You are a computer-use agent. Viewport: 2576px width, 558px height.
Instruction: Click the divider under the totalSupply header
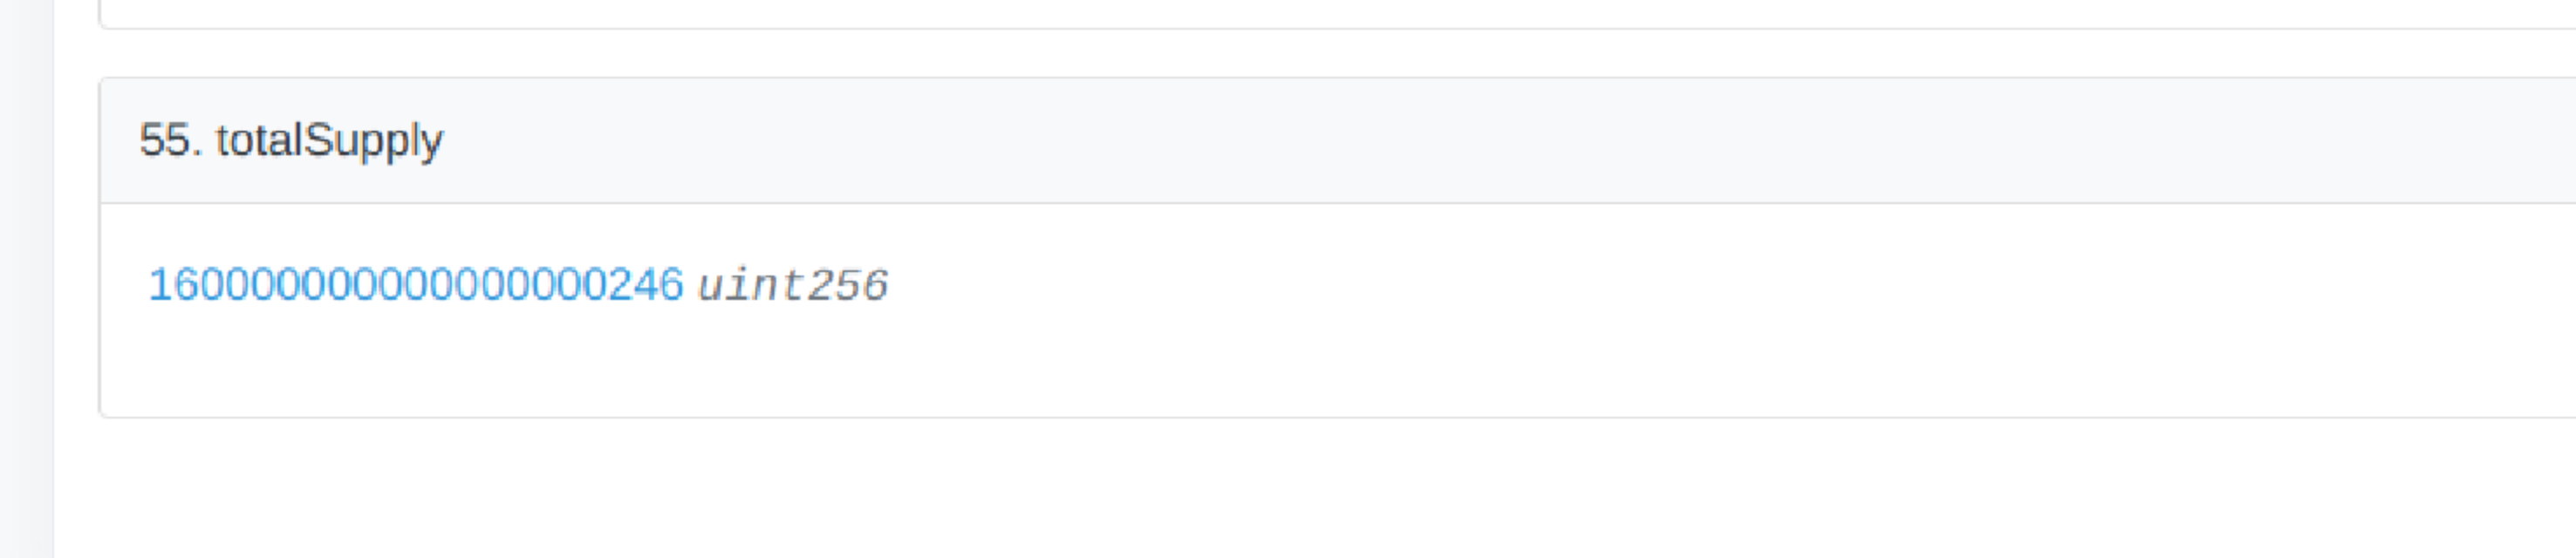1300,203
